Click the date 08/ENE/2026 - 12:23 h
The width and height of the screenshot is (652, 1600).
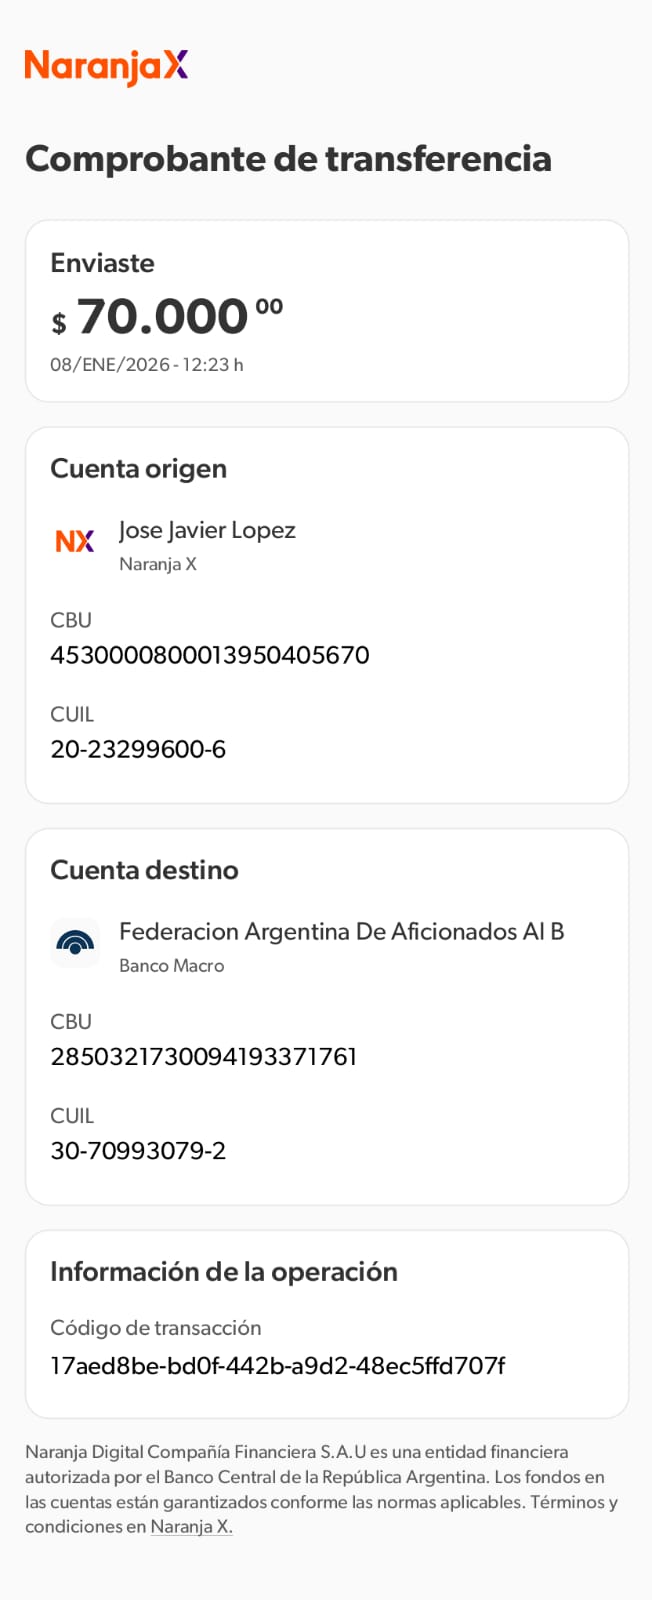click(147, 365)
